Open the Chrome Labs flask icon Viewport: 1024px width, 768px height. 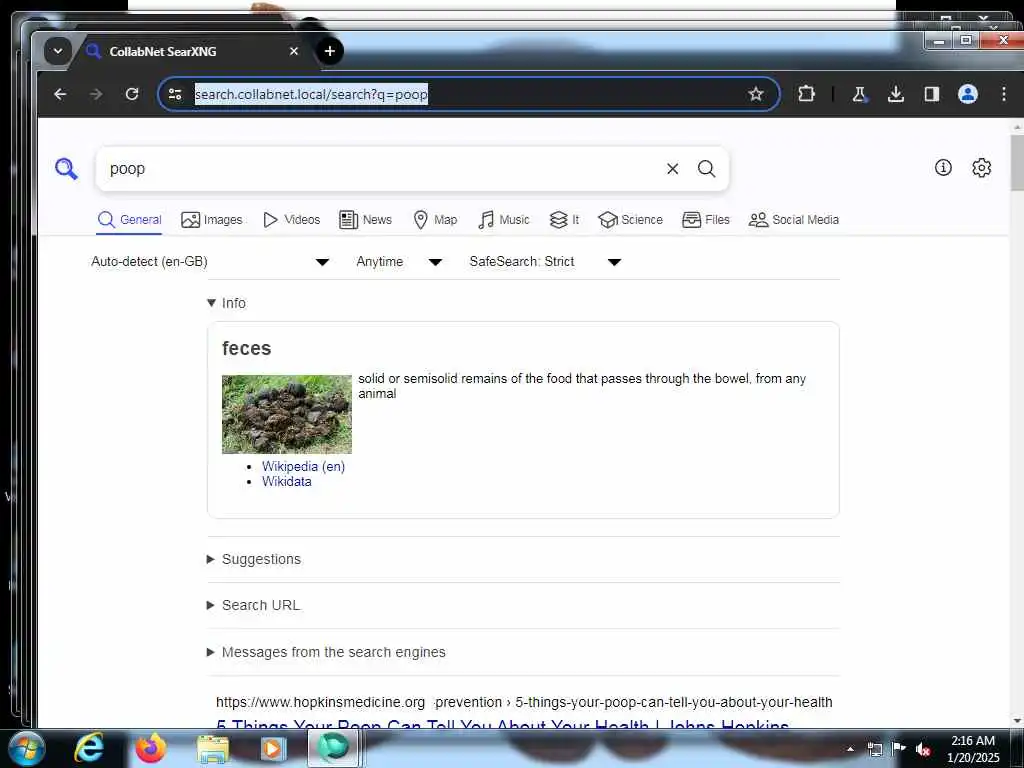tap(859, 94)
